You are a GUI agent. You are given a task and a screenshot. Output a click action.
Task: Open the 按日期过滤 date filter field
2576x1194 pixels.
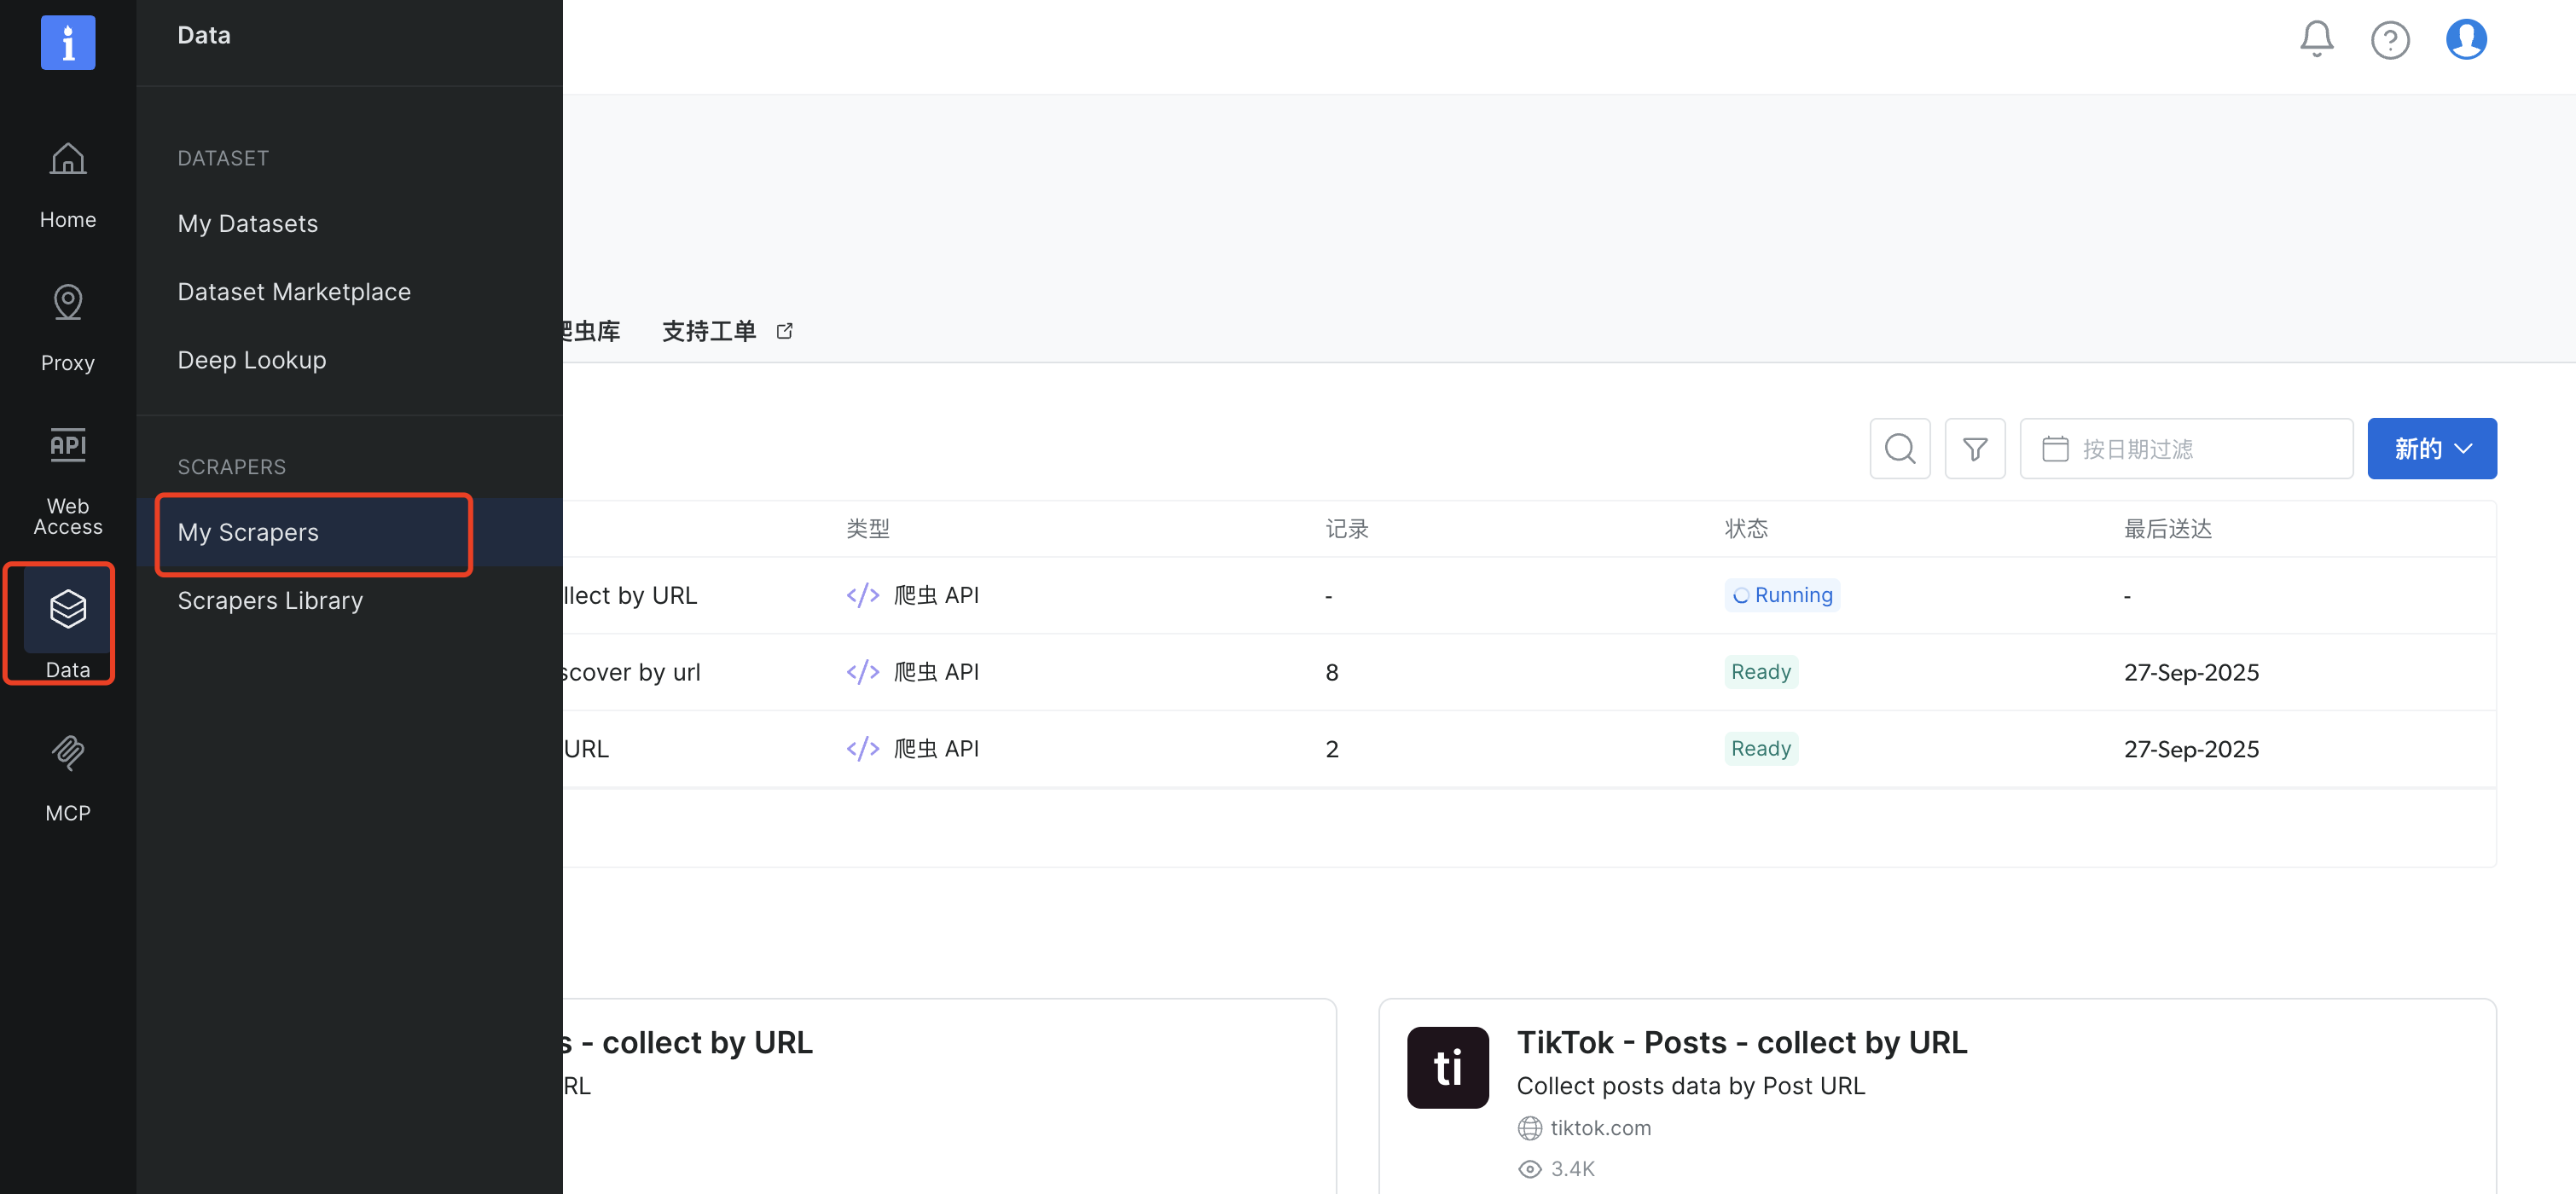[x=2186, y=449]
